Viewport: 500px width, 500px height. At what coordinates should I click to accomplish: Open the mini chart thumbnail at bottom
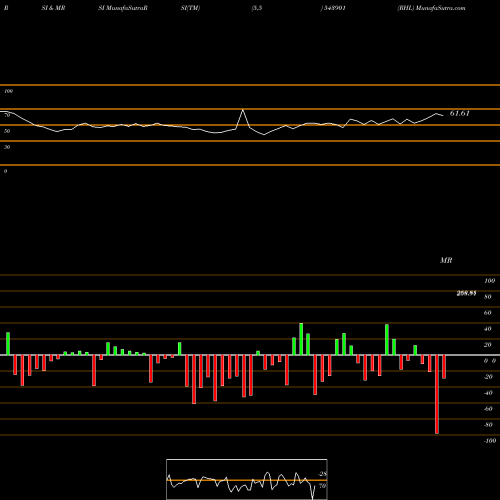pos(247,479)
